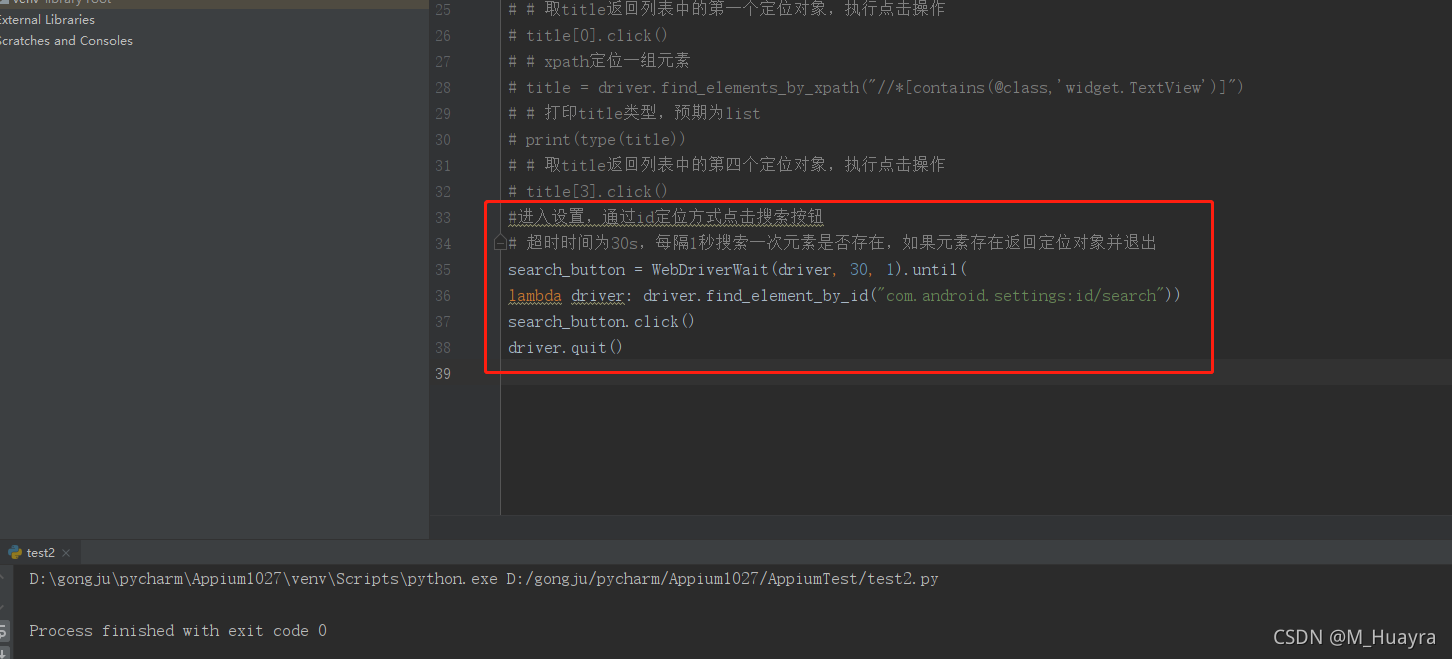
Task: Click line number 33 in the gutter
Action: (443, 218)
